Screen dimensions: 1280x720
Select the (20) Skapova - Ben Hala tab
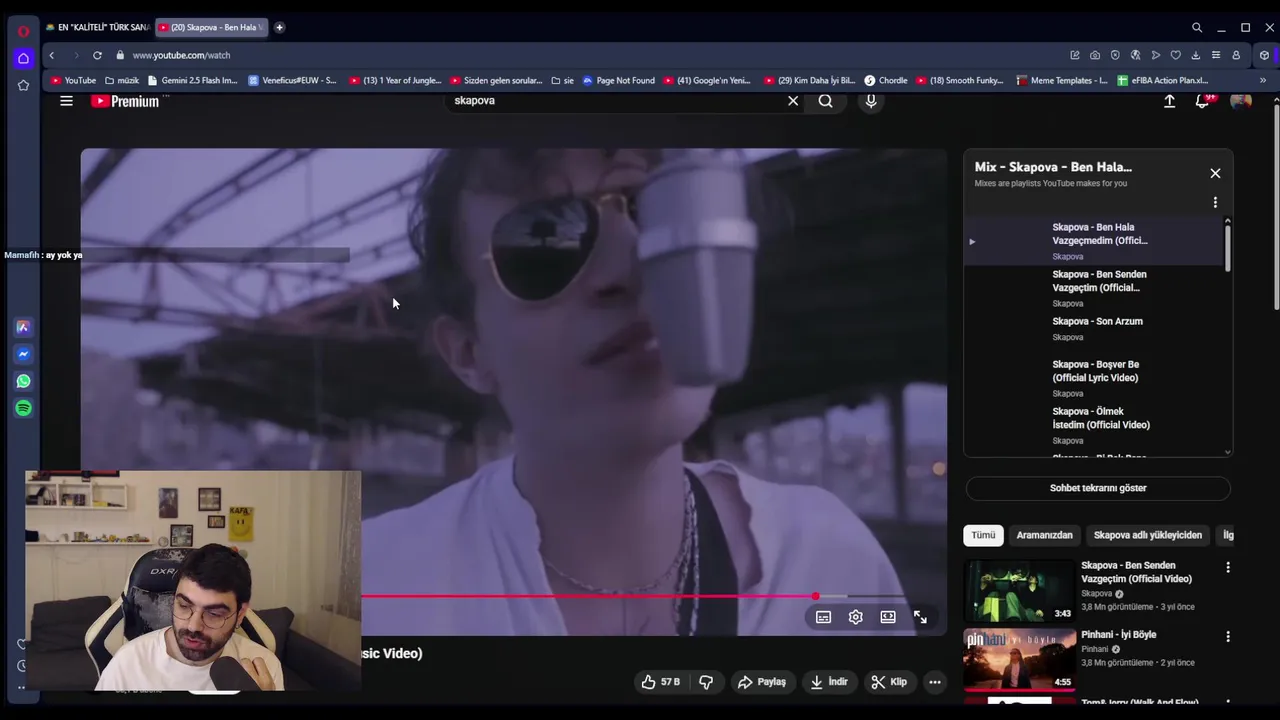tap(212, 27)
